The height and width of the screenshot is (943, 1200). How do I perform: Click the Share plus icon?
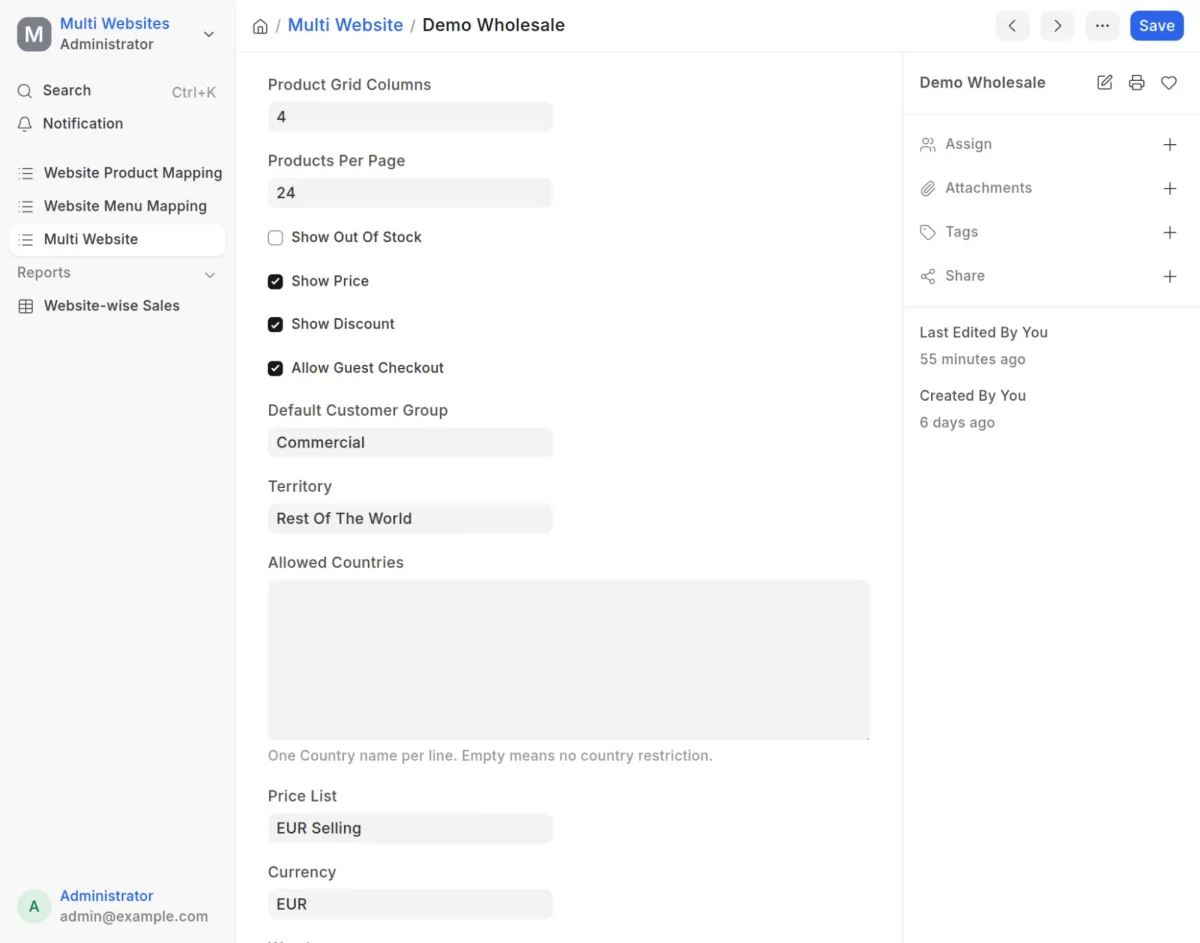coord(1170,276)
